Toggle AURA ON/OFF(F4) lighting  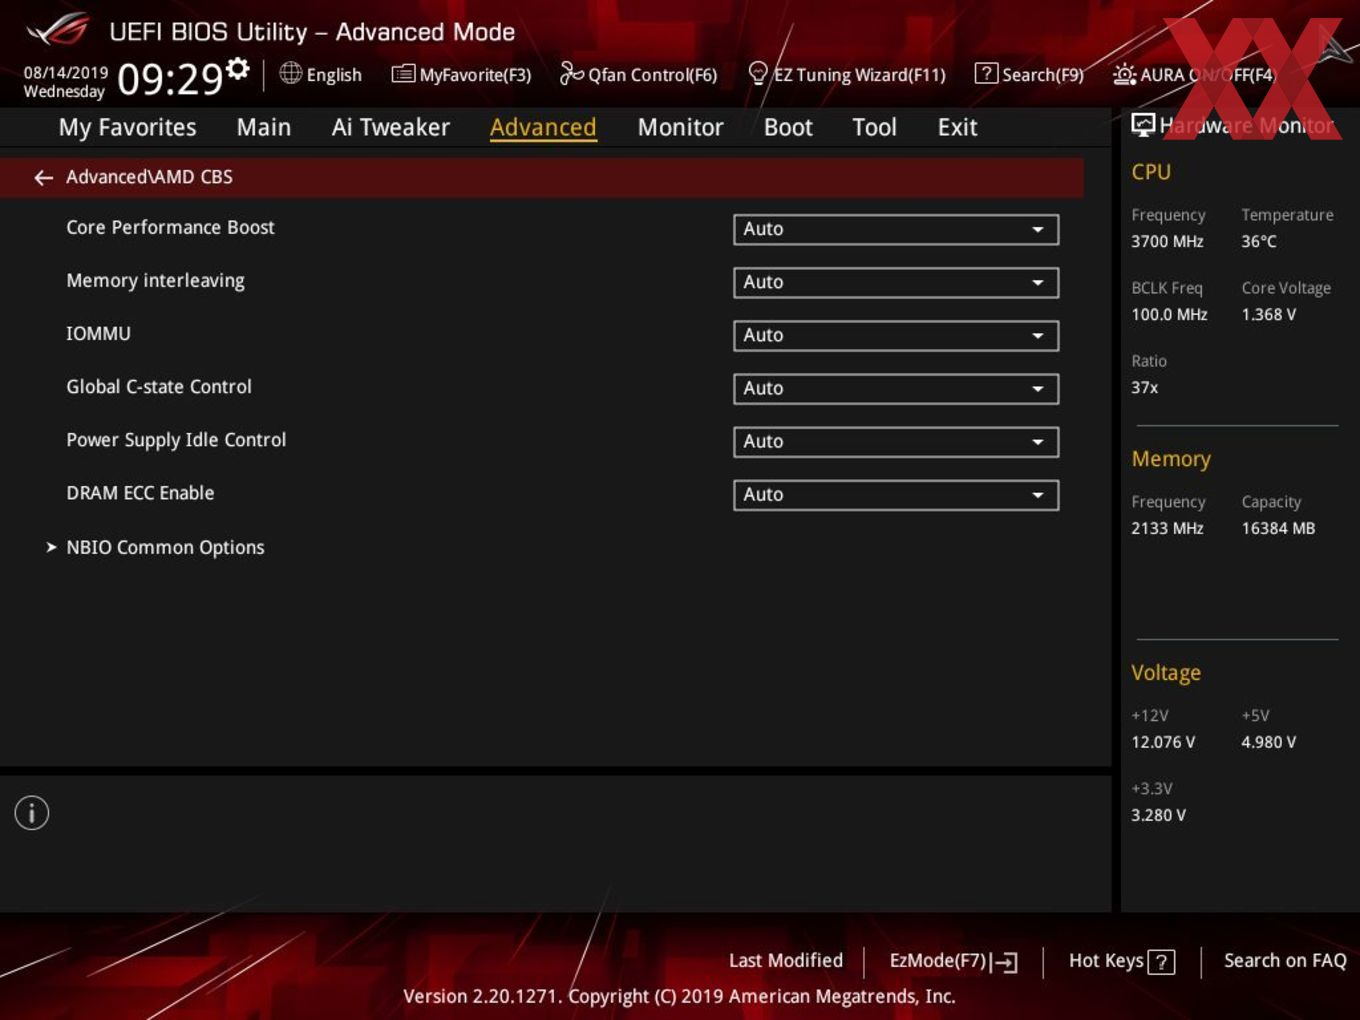click(x=1194, y=75)
